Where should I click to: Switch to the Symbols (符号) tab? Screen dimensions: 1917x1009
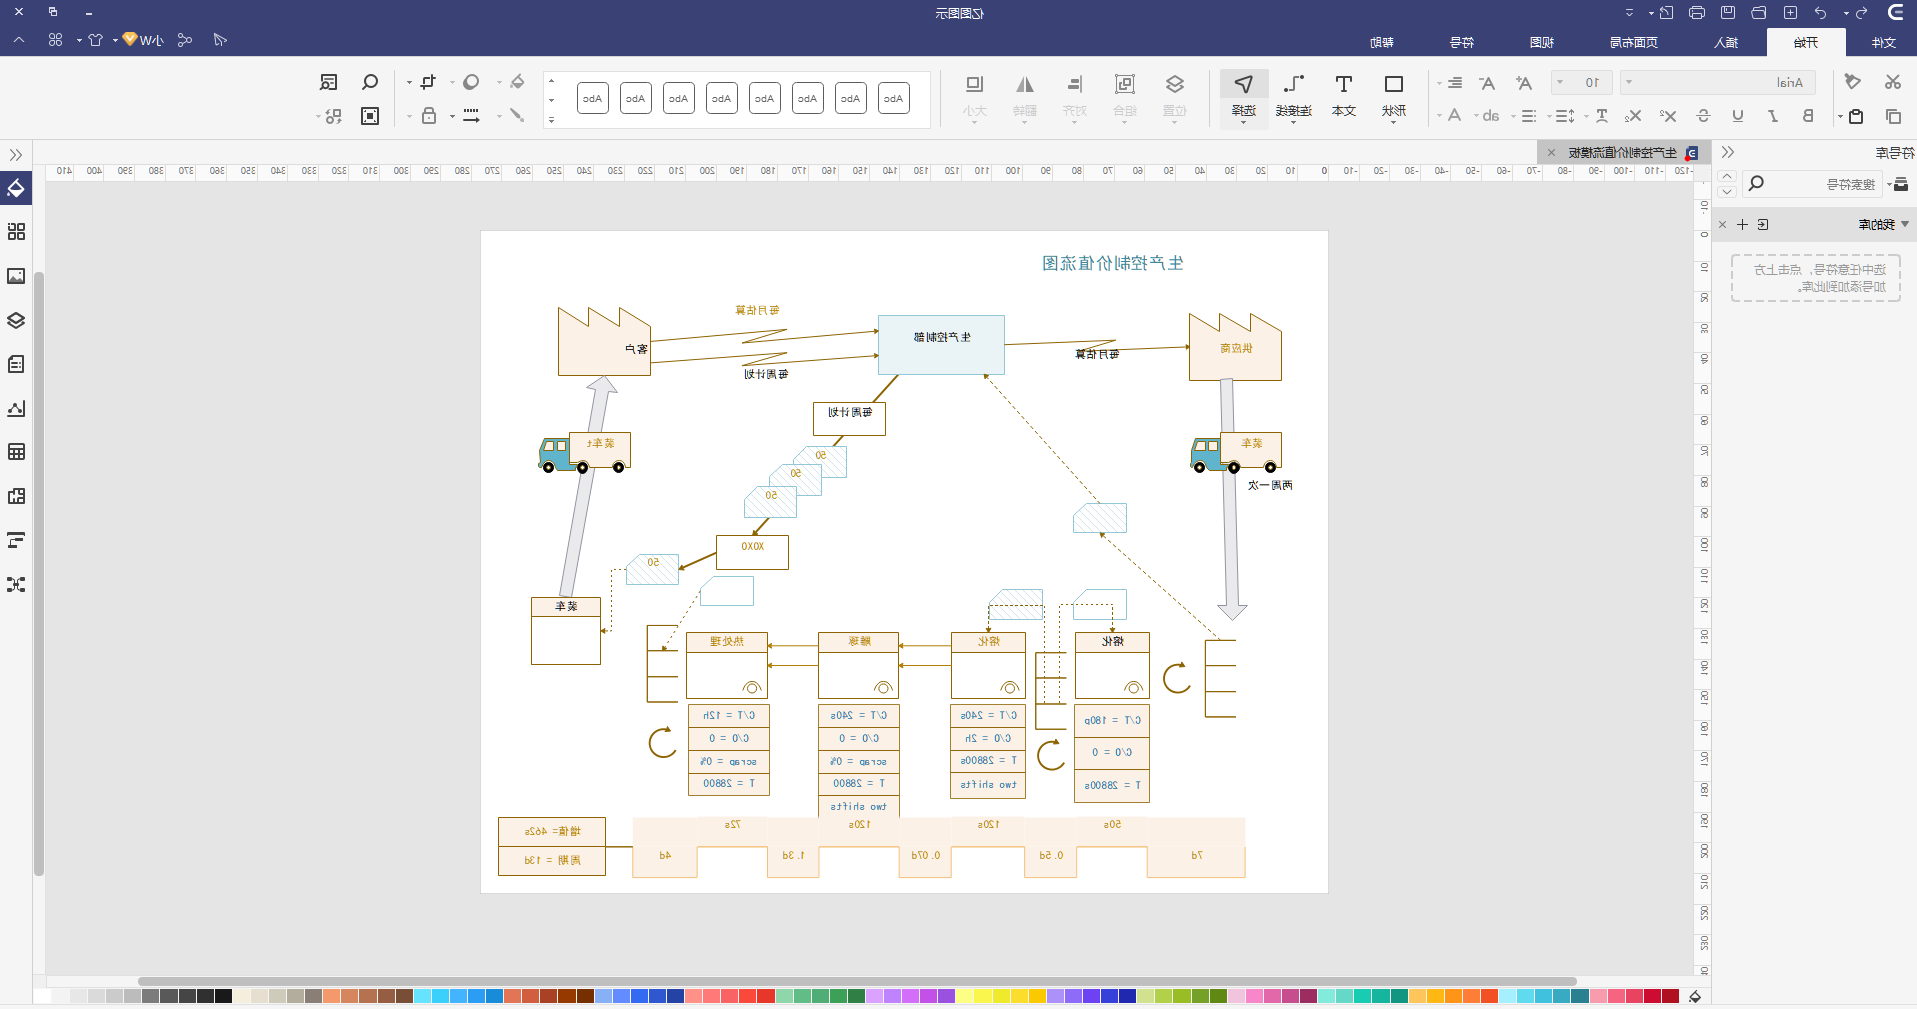pyautogui.click(x=1462, y=42)
